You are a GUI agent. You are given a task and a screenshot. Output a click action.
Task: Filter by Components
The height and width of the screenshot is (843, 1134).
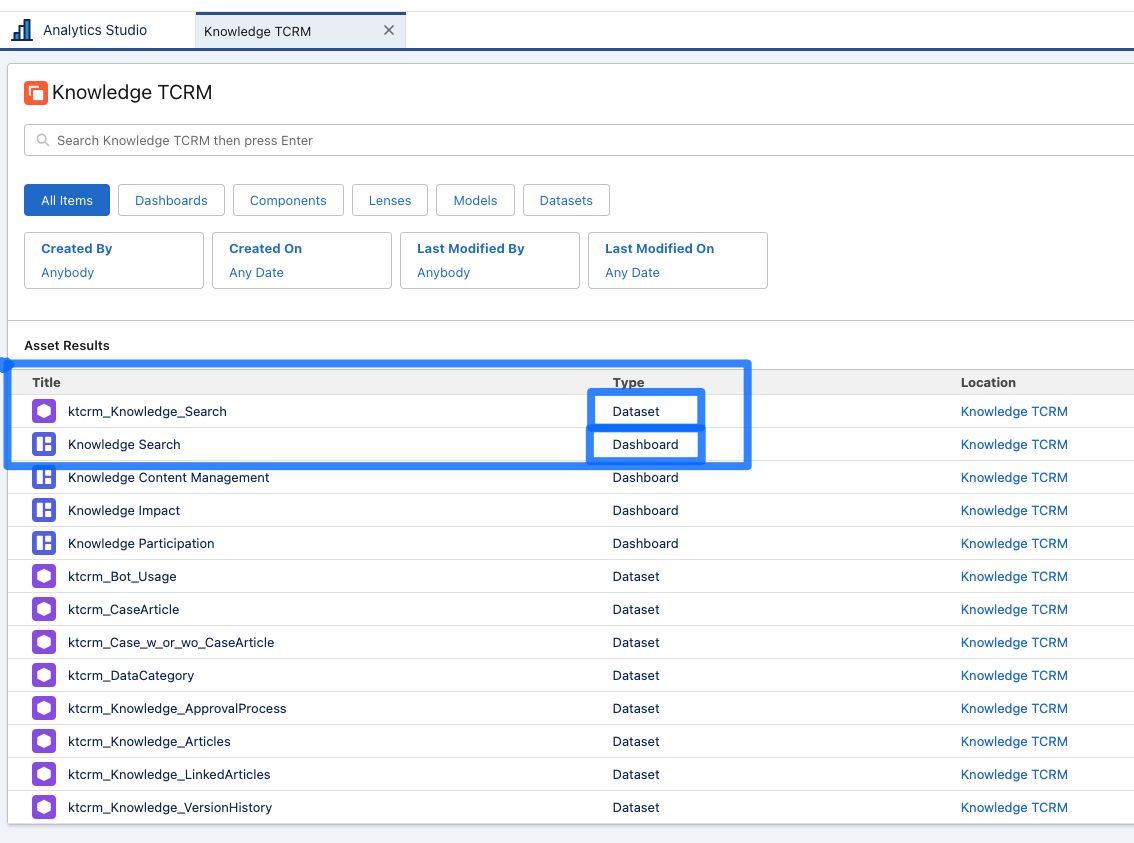click(x=288, y=200)
